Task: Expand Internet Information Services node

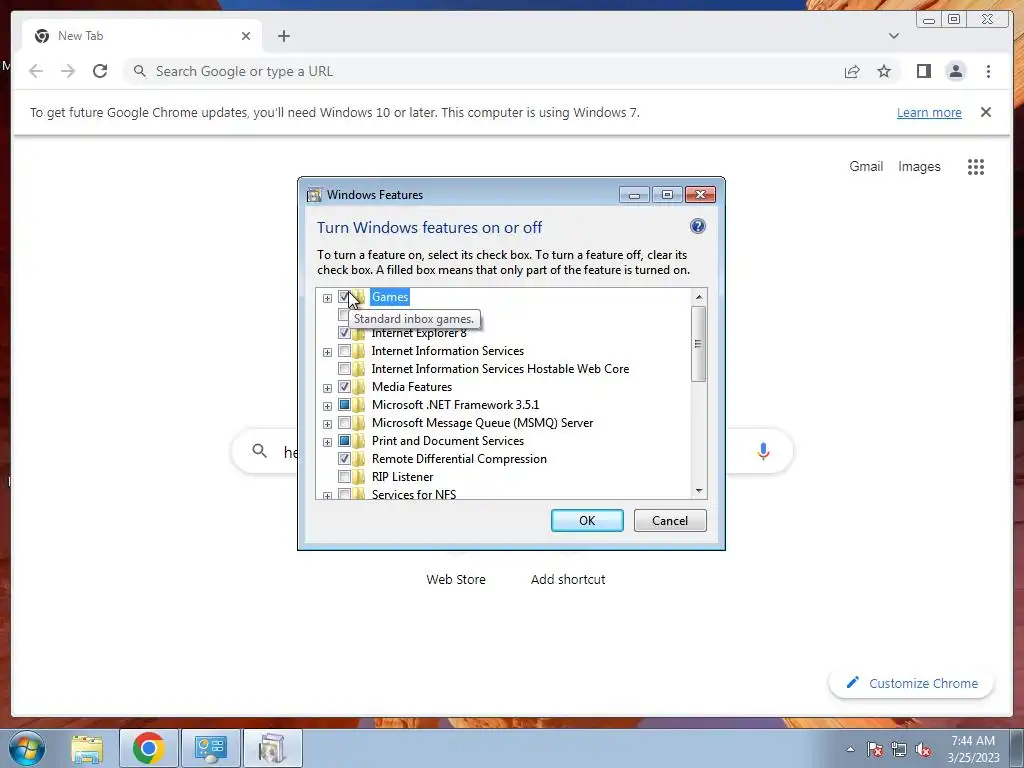Action: coord(327,353)
